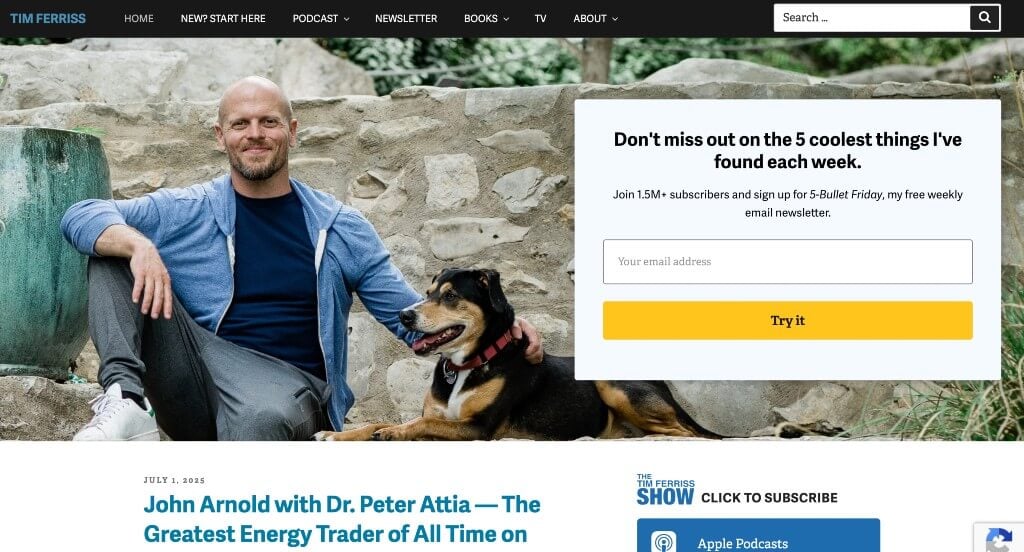Viewport: 1024px width, 552px height.
Task: Open the Newsletter menu item
Action: (x=406, y=18)
